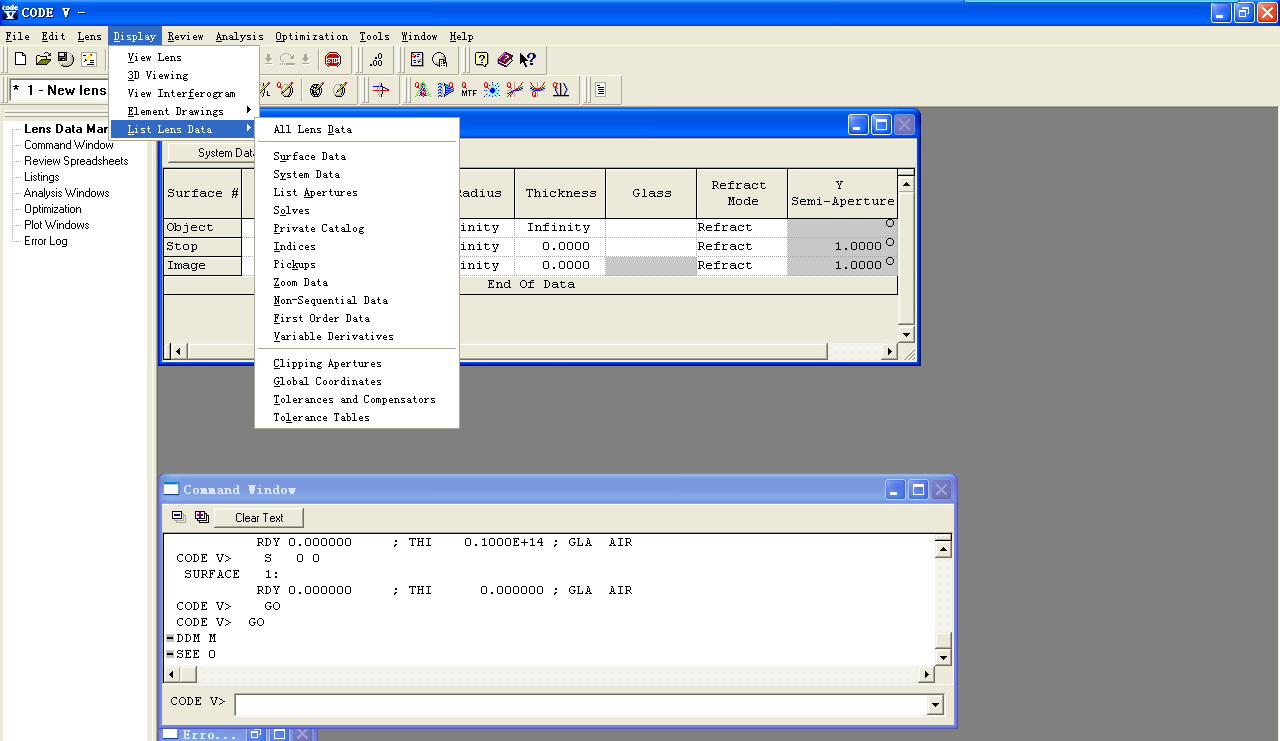Click the Quick MTF toolbar icon
Viewport: 1280px width, 741px height.
(469, 90)
